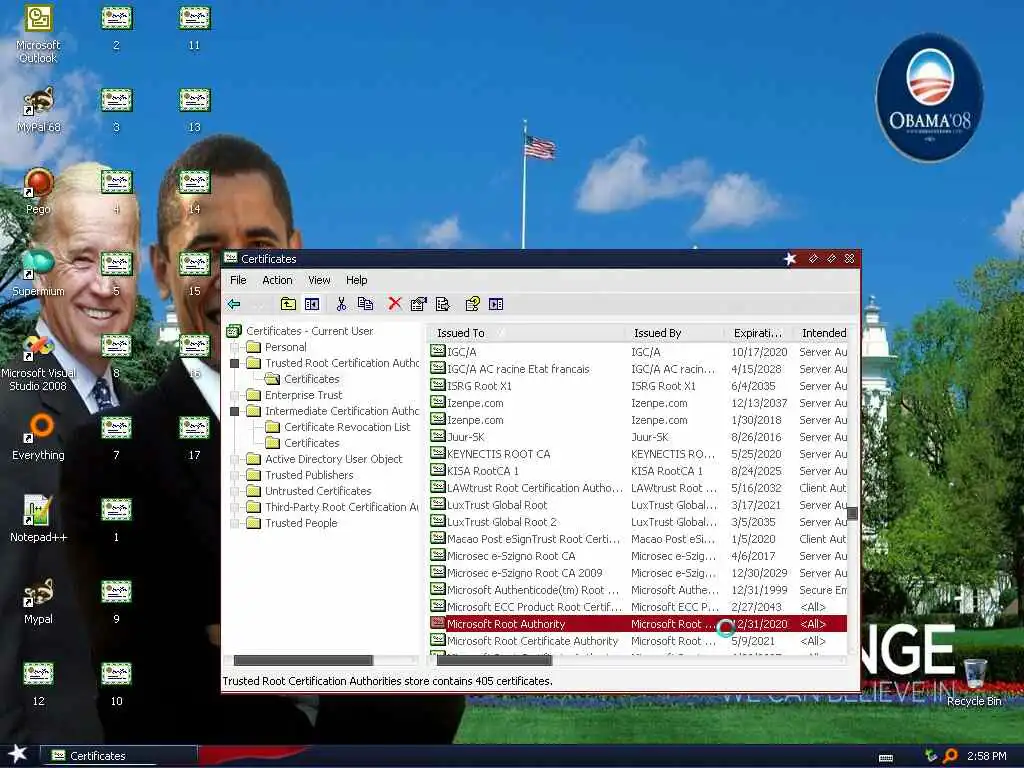Select the certificate file named 12 on desktop
This screenshot has height=768, width=1024.
[38, 683]
